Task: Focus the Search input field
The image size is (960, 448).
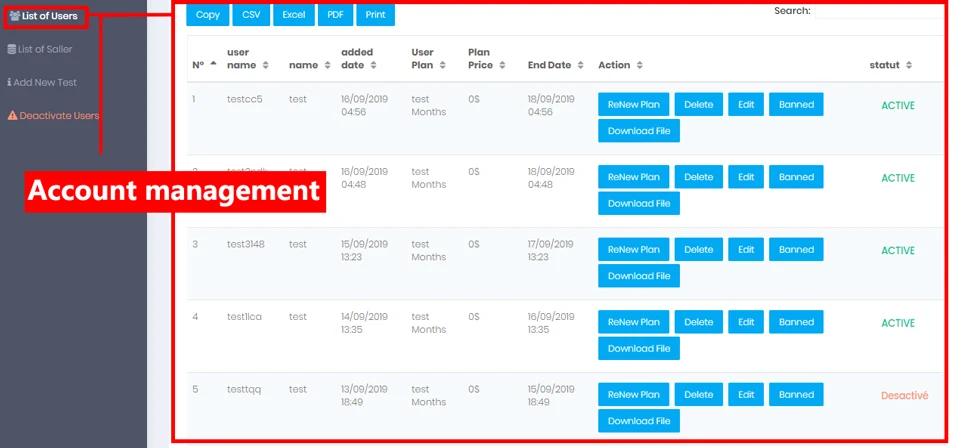Action: (879, 11)
